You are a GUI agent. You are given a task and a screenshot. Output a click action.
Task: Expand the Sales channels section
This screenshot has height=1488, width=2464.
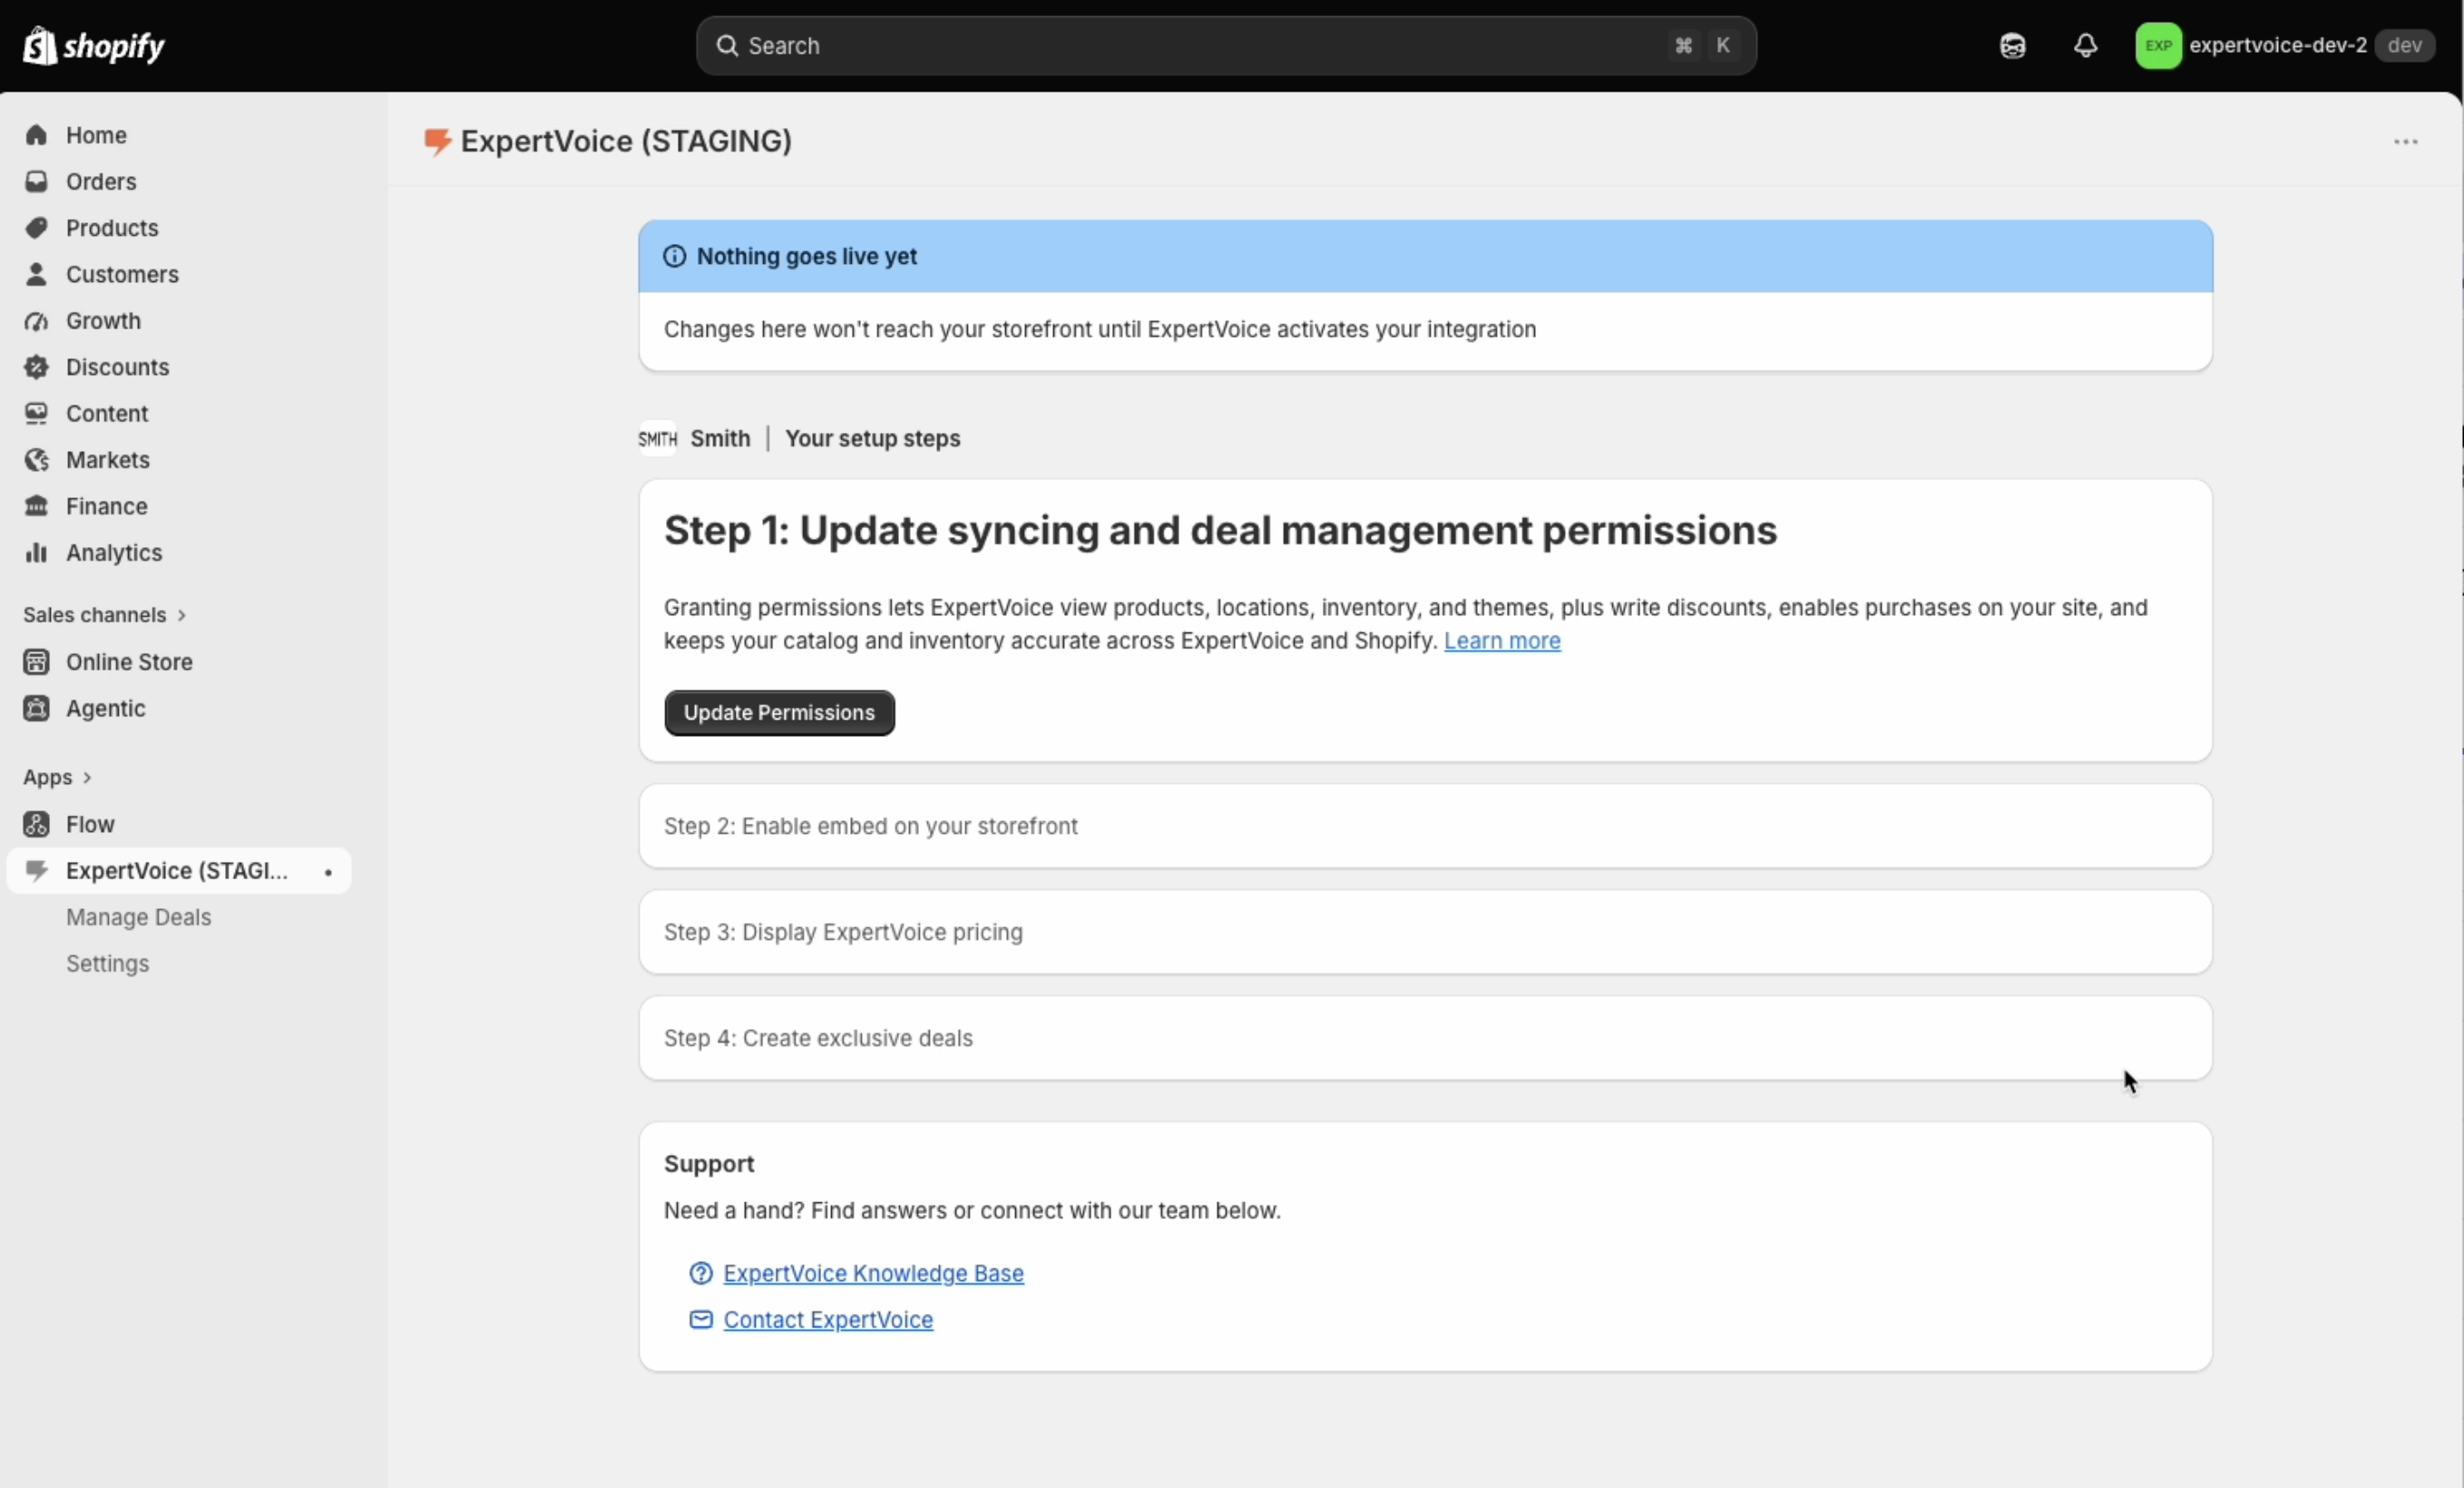pos(105,615)
